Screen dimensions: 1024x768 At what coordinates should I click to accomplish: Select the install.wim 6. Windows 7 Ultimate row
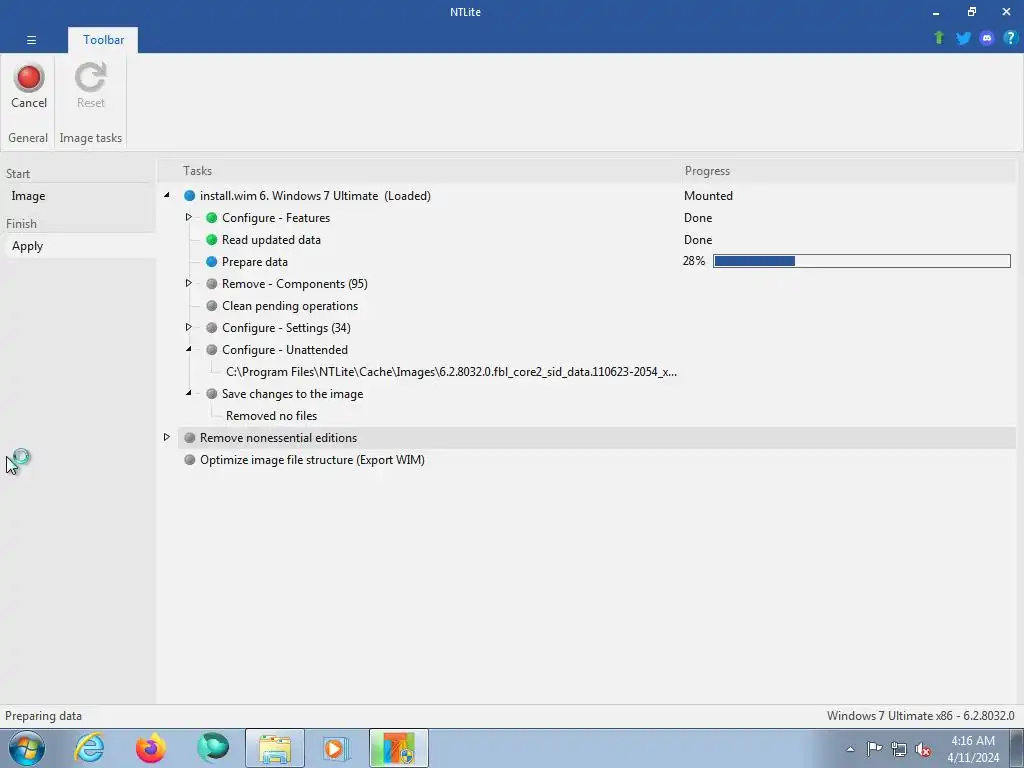[597, 196]
